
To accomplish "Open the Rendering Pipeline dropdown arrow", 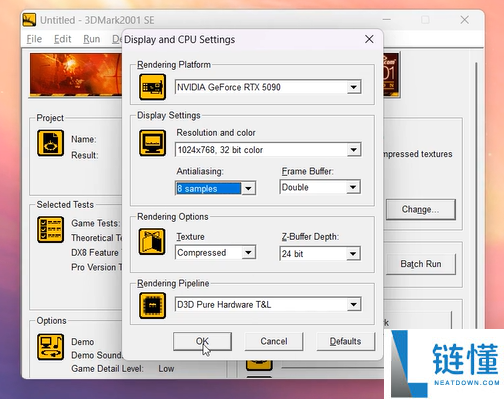I will (354, 304).
